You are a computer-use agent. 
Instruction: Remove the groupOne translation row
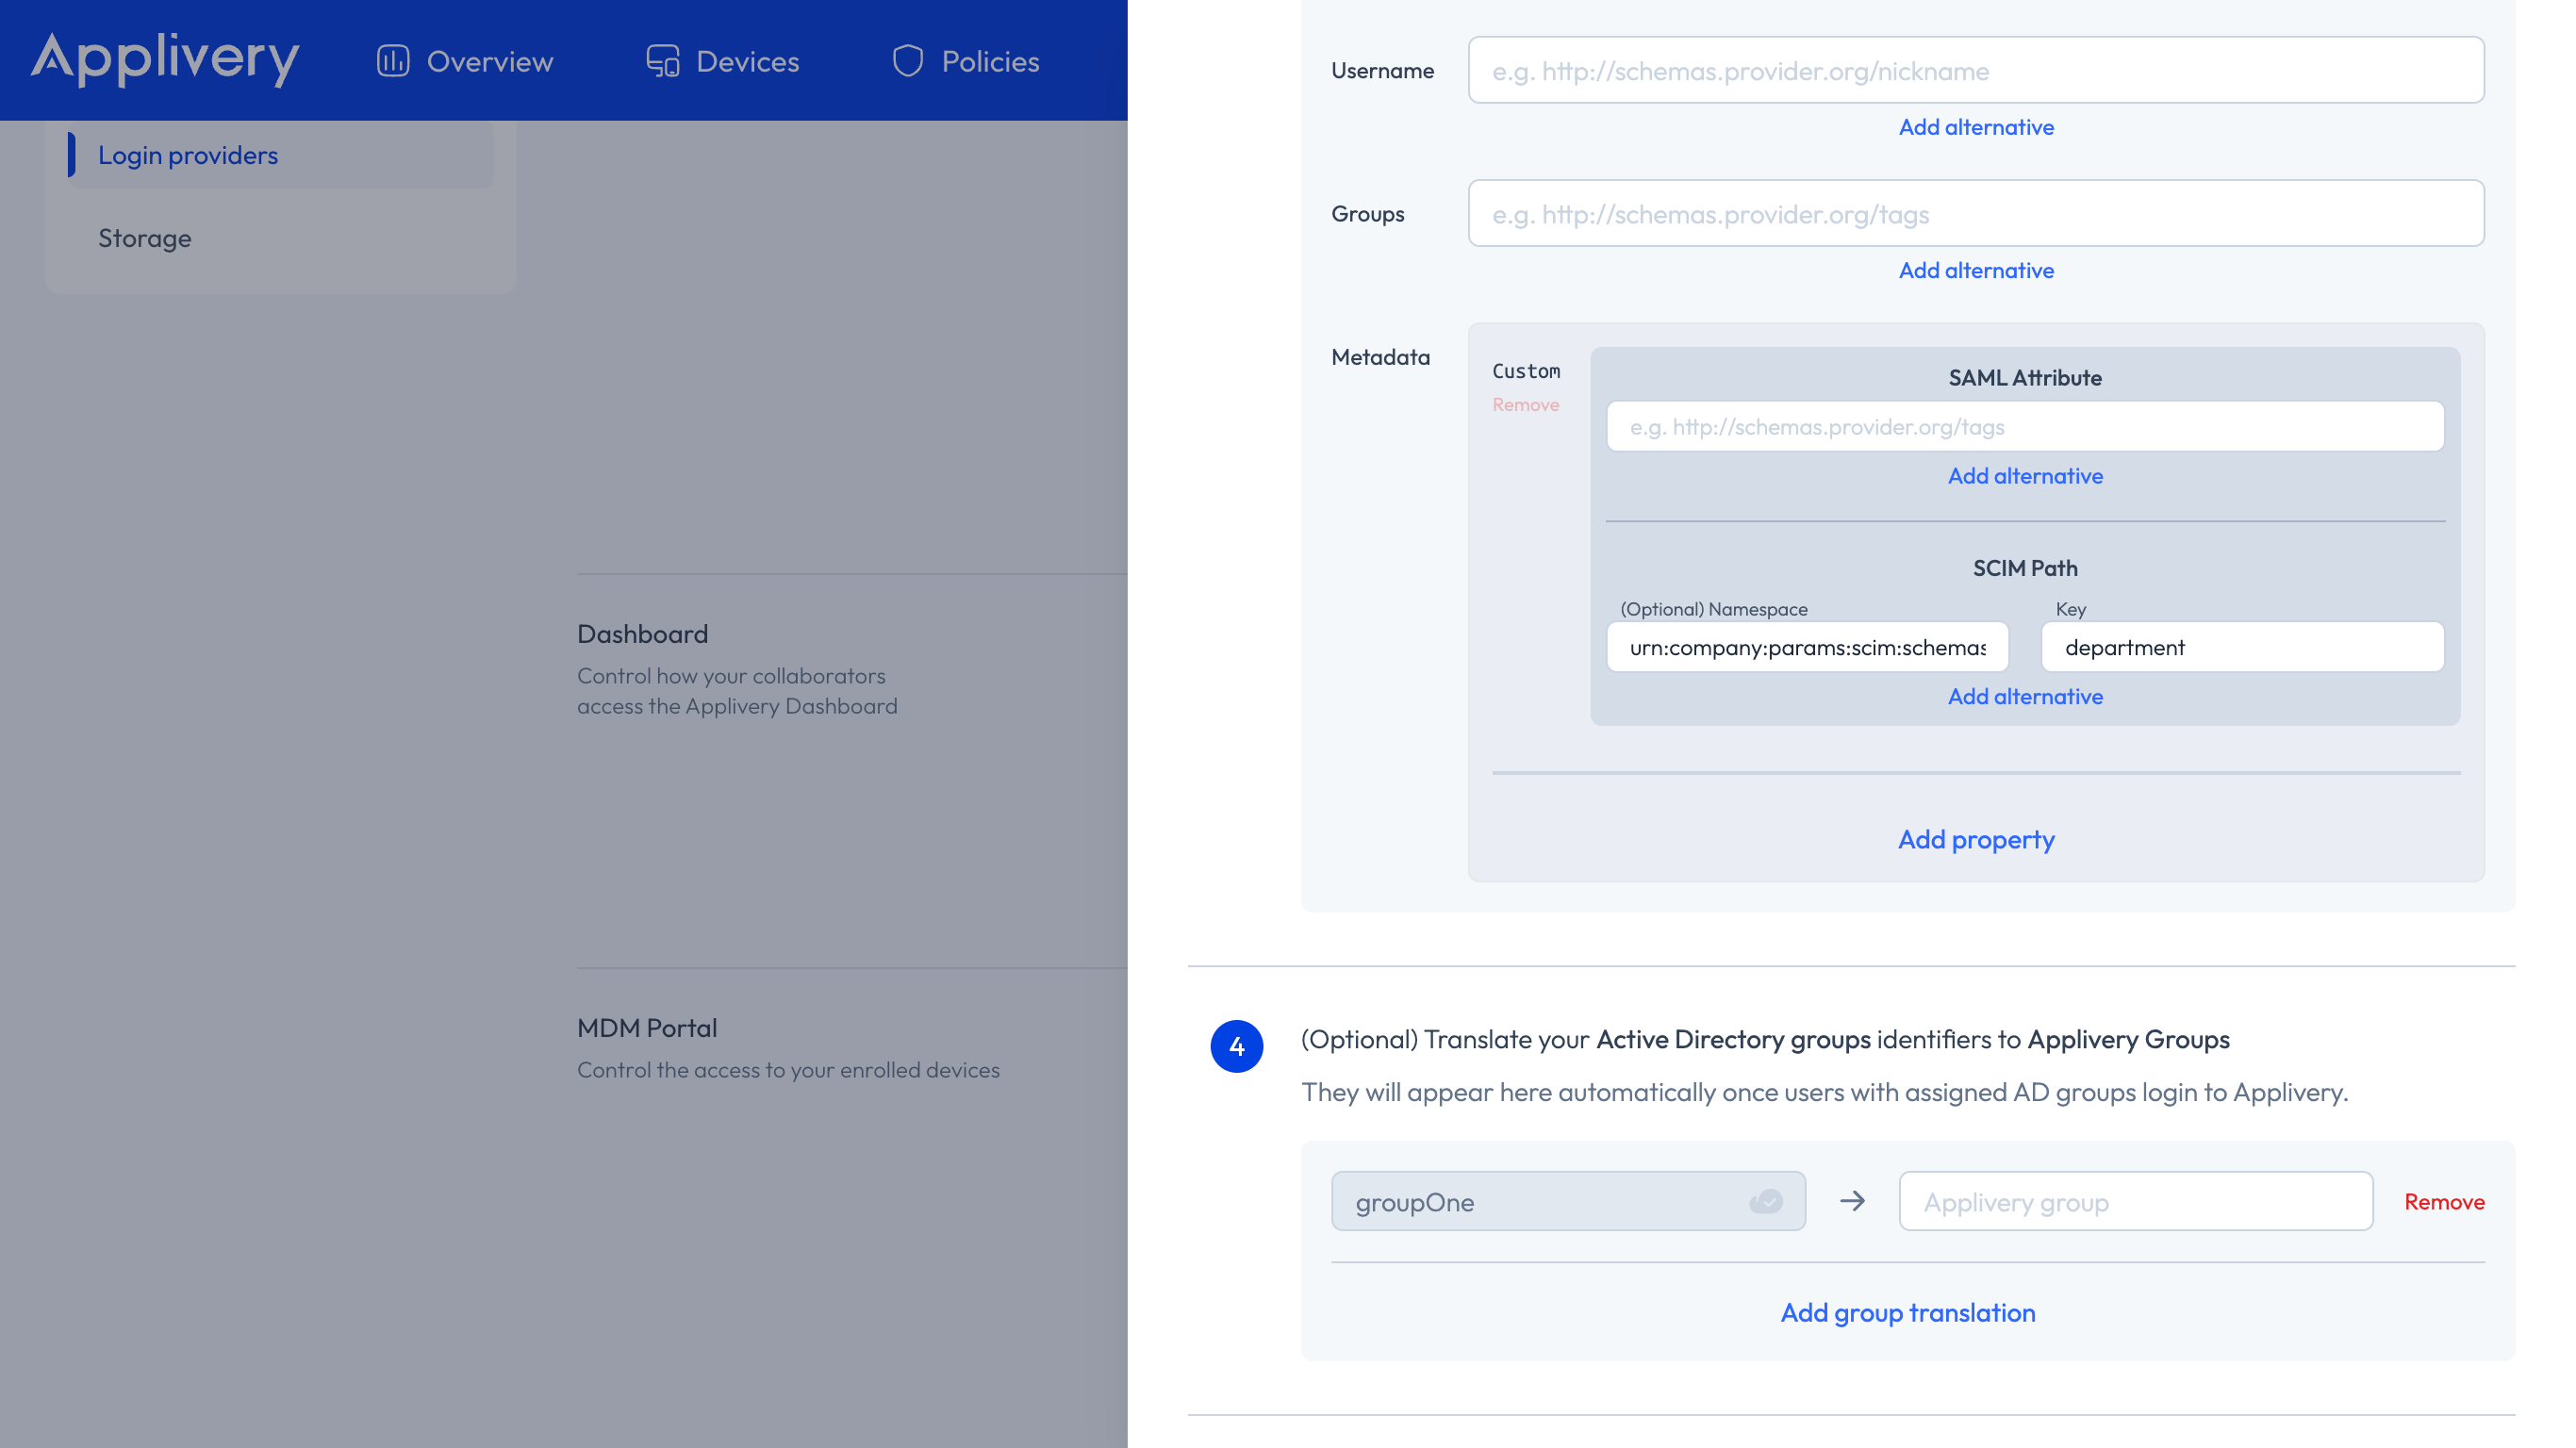tap(2443, 1201)
